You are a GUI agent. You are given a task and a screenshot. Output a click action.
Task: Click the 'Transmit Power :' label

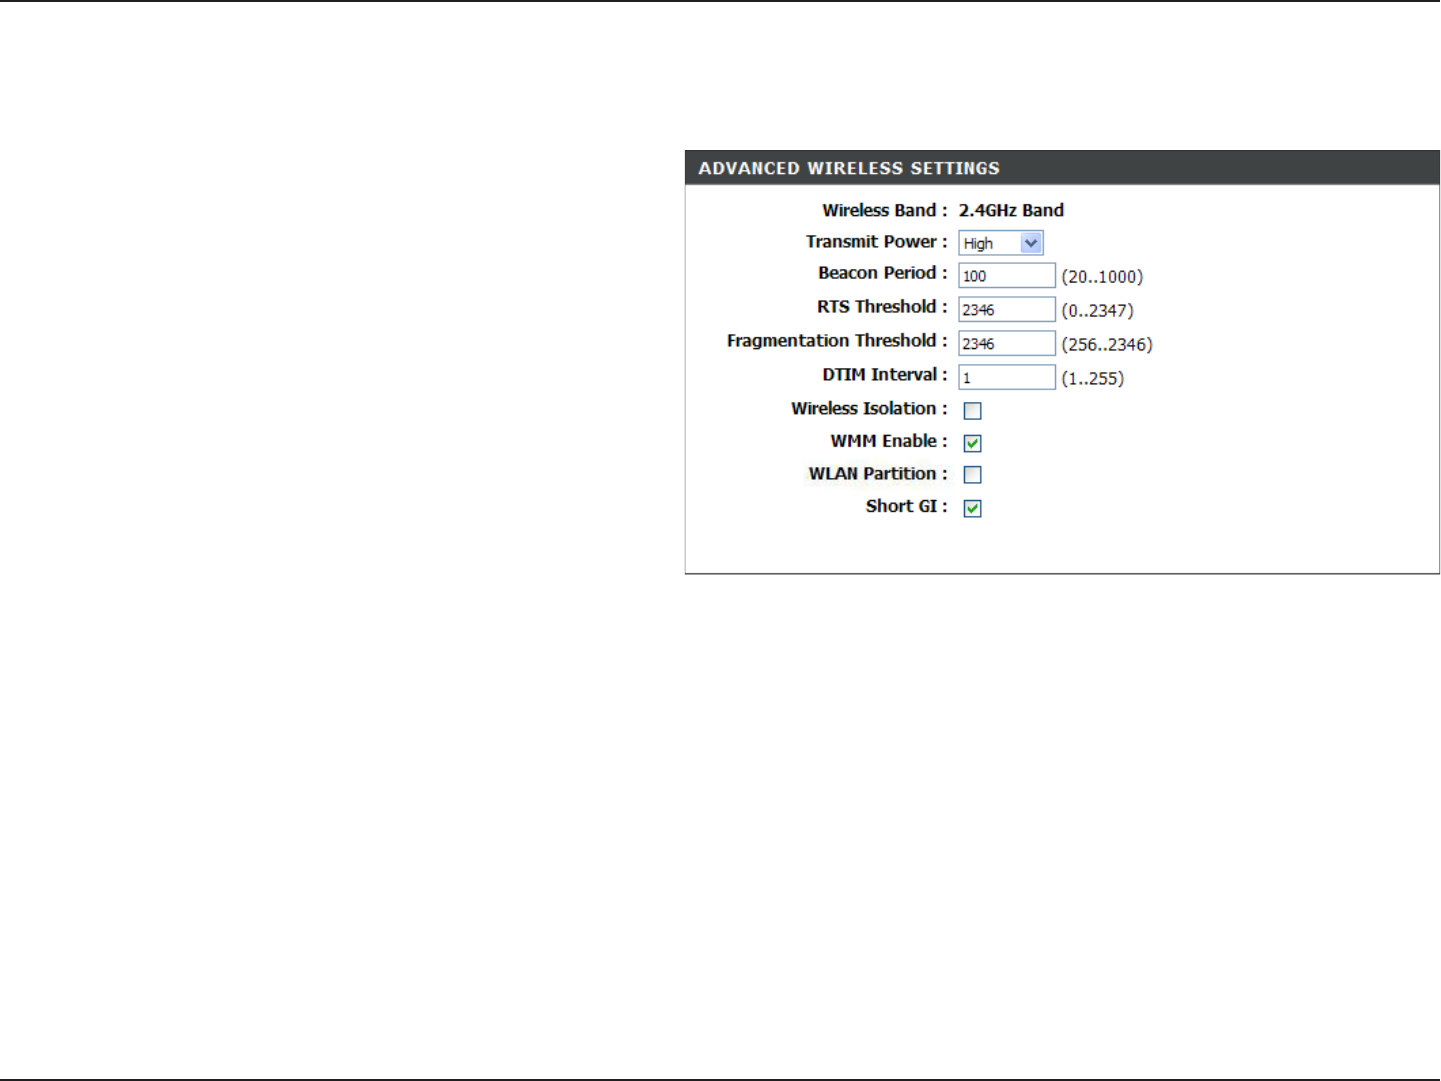coord(877,241)
